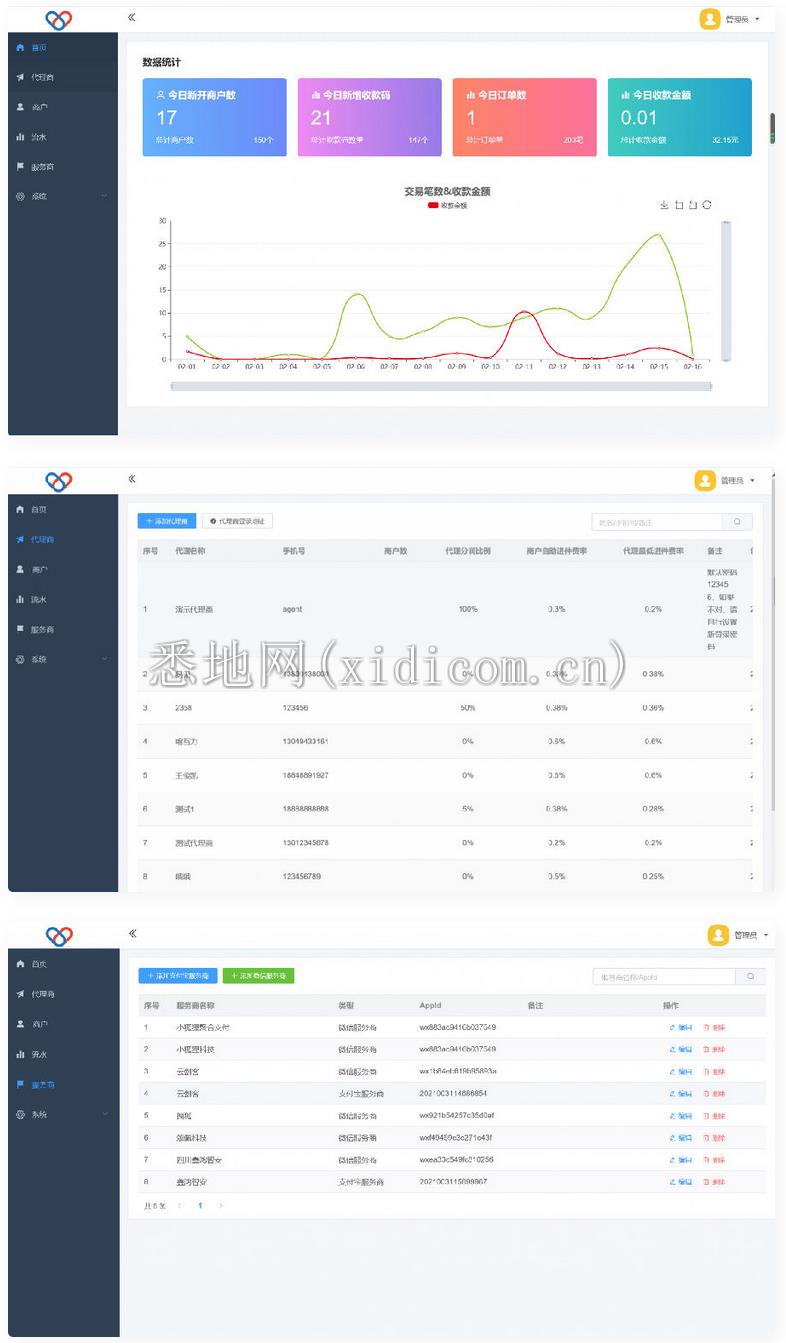The height and width of the screenshot is (1343, 786).
Task: Click the 今日新增收款码 statistics card
Action: (369, 117)
